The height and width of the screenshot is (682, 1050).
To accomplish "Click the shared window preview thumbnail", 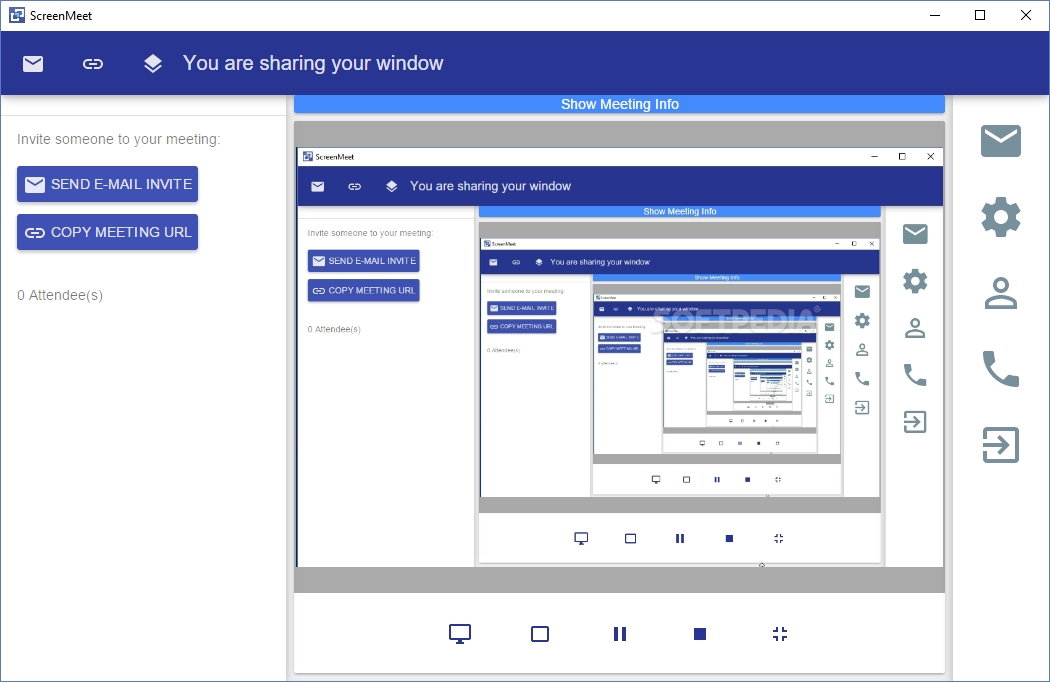I will click(619, 357).
